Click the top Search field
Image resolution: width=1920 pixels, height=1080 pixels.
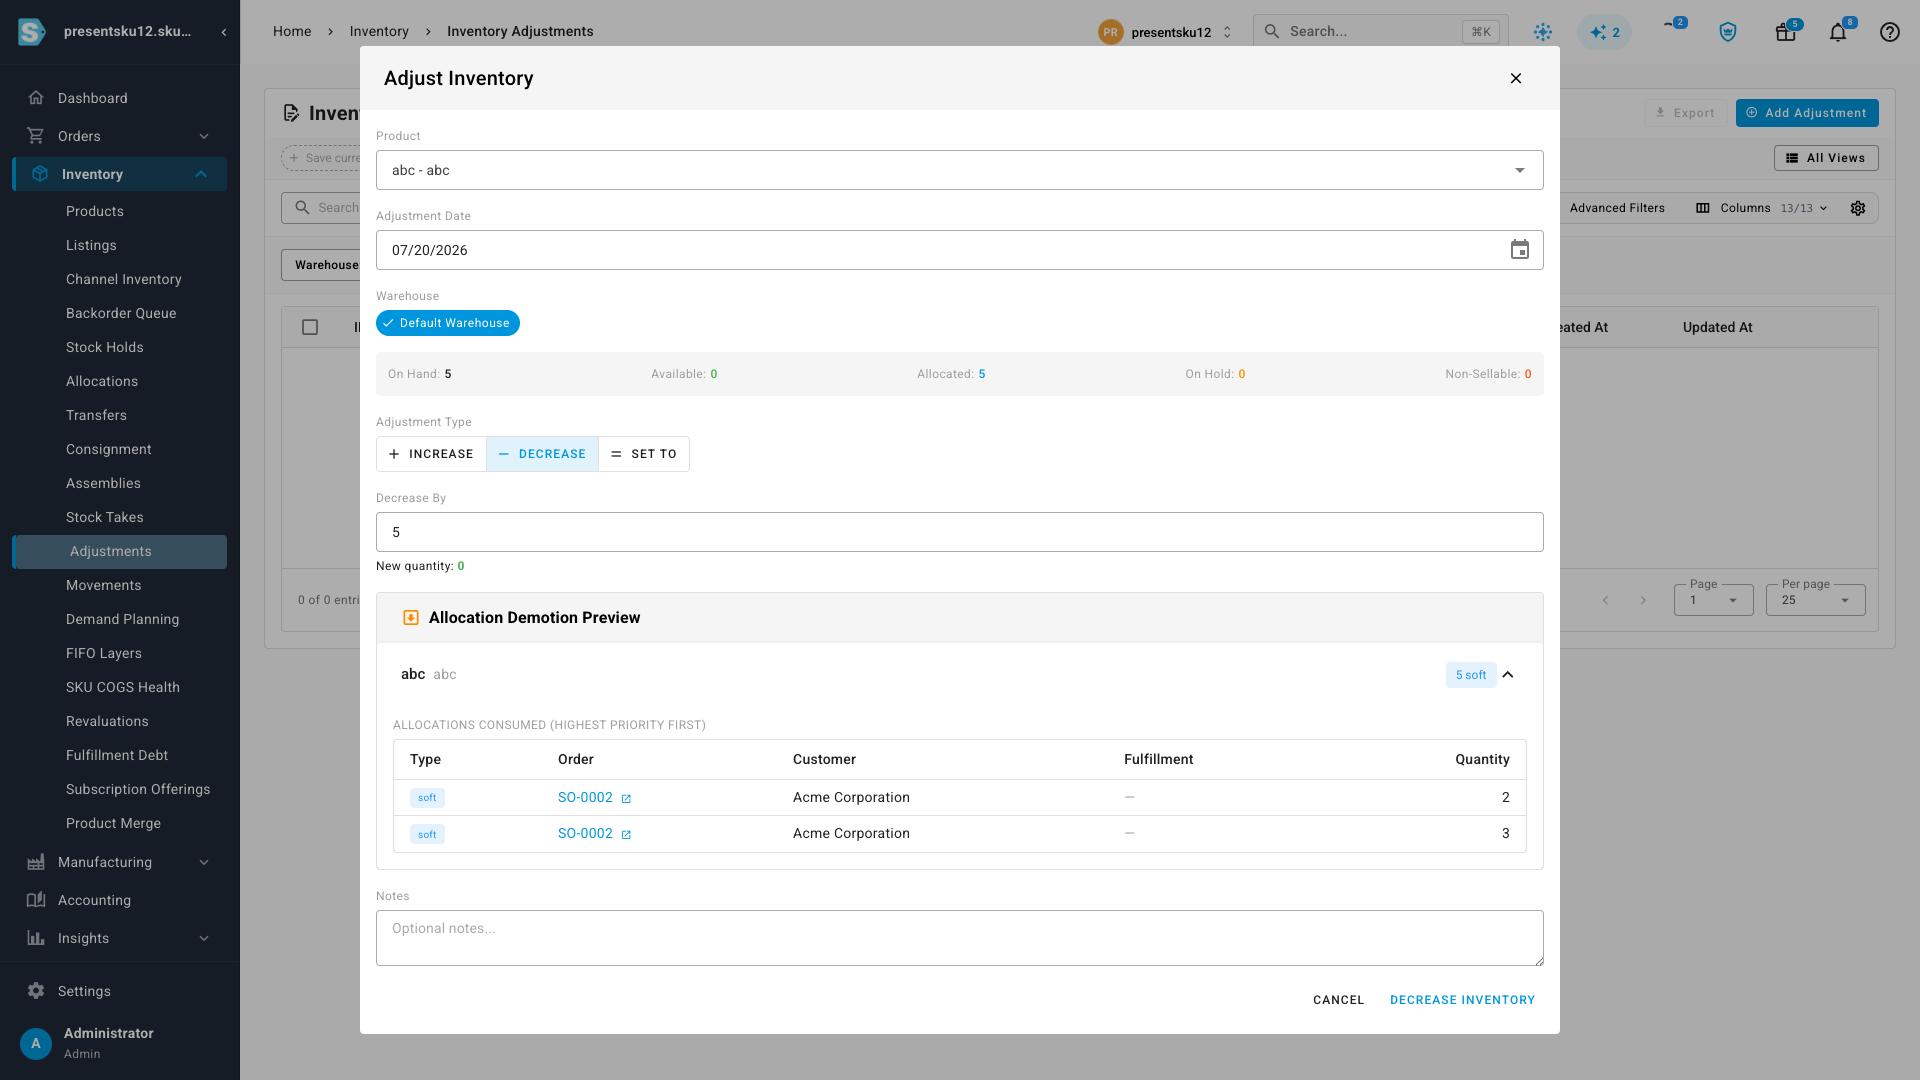click(1380, 32)
